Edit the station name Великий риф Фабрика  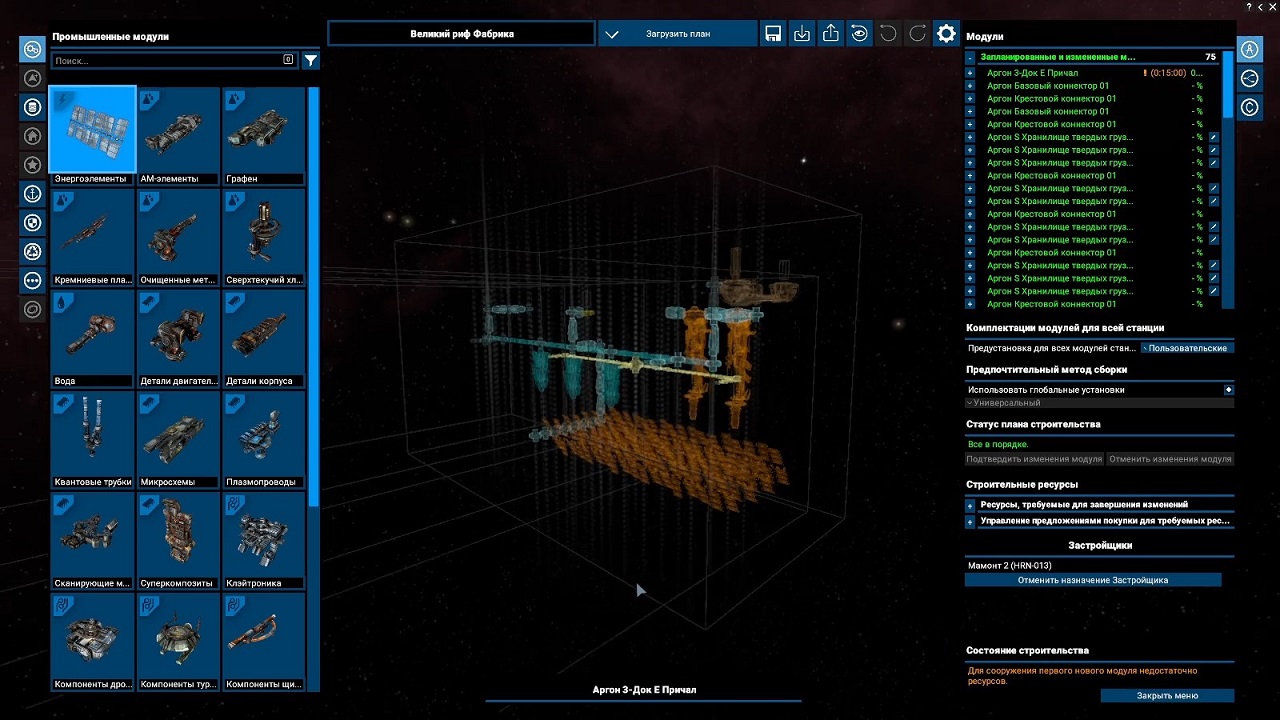pyautogui.click(x=462, y=34)
